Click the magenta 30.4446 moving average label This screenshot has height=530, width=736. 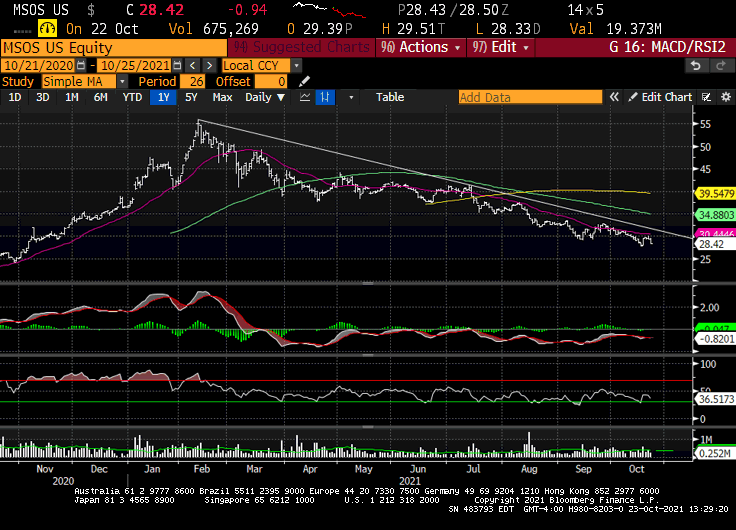716,234
